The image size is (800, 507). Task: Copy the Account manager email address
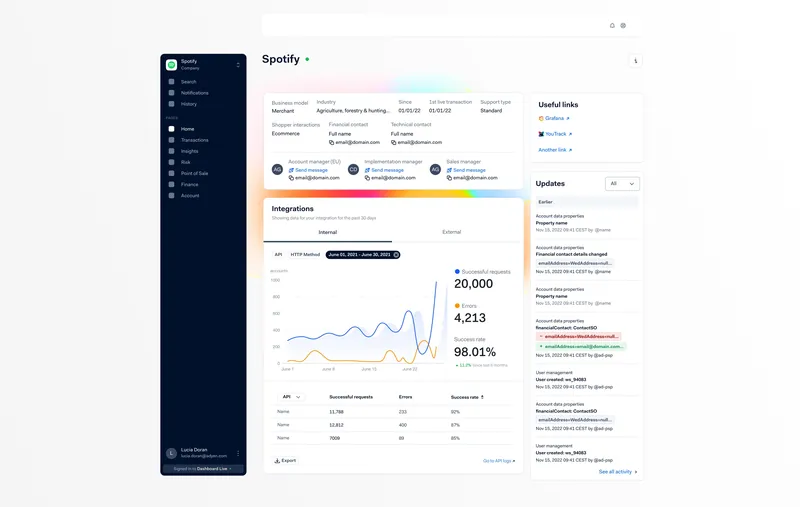coord(291,178)
